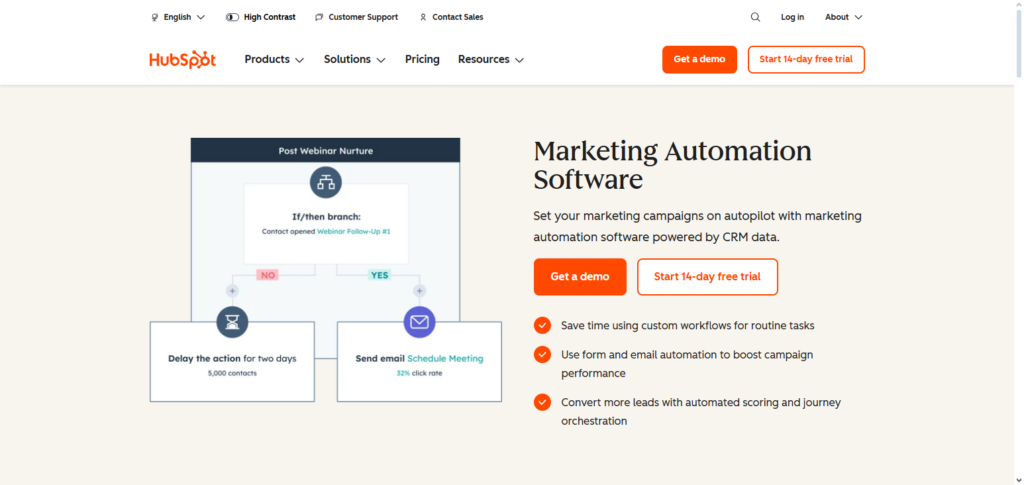Image resolution: width=1024 pixels, height=485 pixels.
Task: Open the English language dropdown
Action: 178,18
